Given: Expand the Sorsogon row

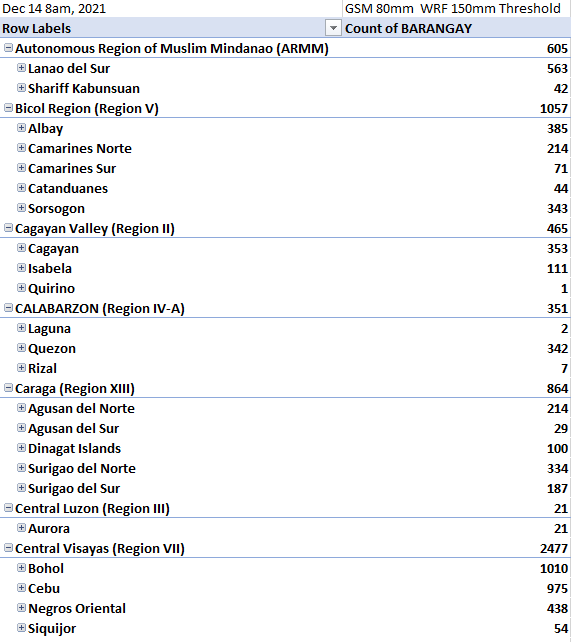Looking at the screenshot, I should pos(21,208).
